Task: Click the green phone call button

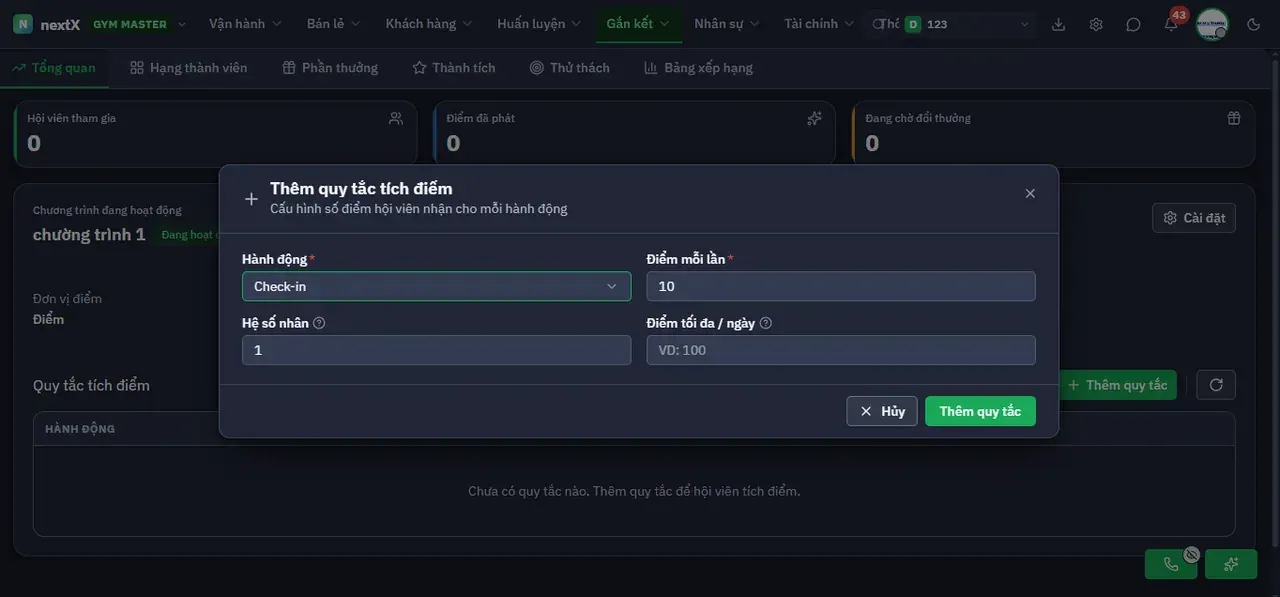Action: coord(1171,564)
